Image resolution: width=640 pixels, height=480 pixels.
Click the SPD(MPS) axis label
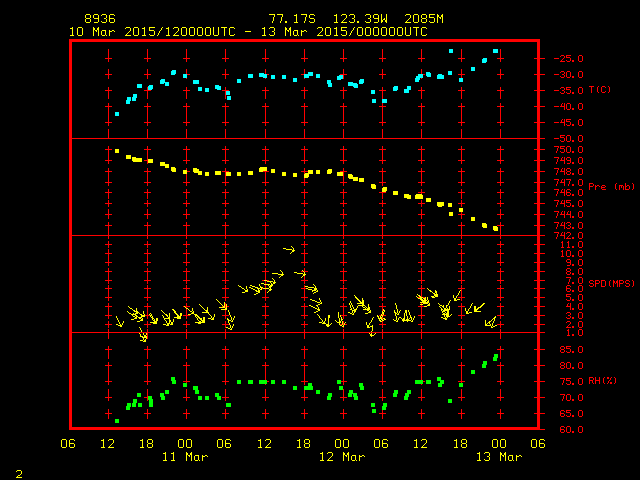(611, 283)
